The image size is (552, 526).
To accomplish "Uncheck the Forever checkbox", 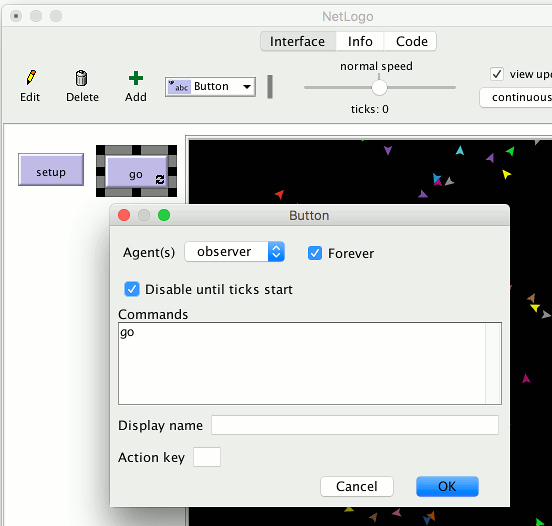I will [315, 253].
